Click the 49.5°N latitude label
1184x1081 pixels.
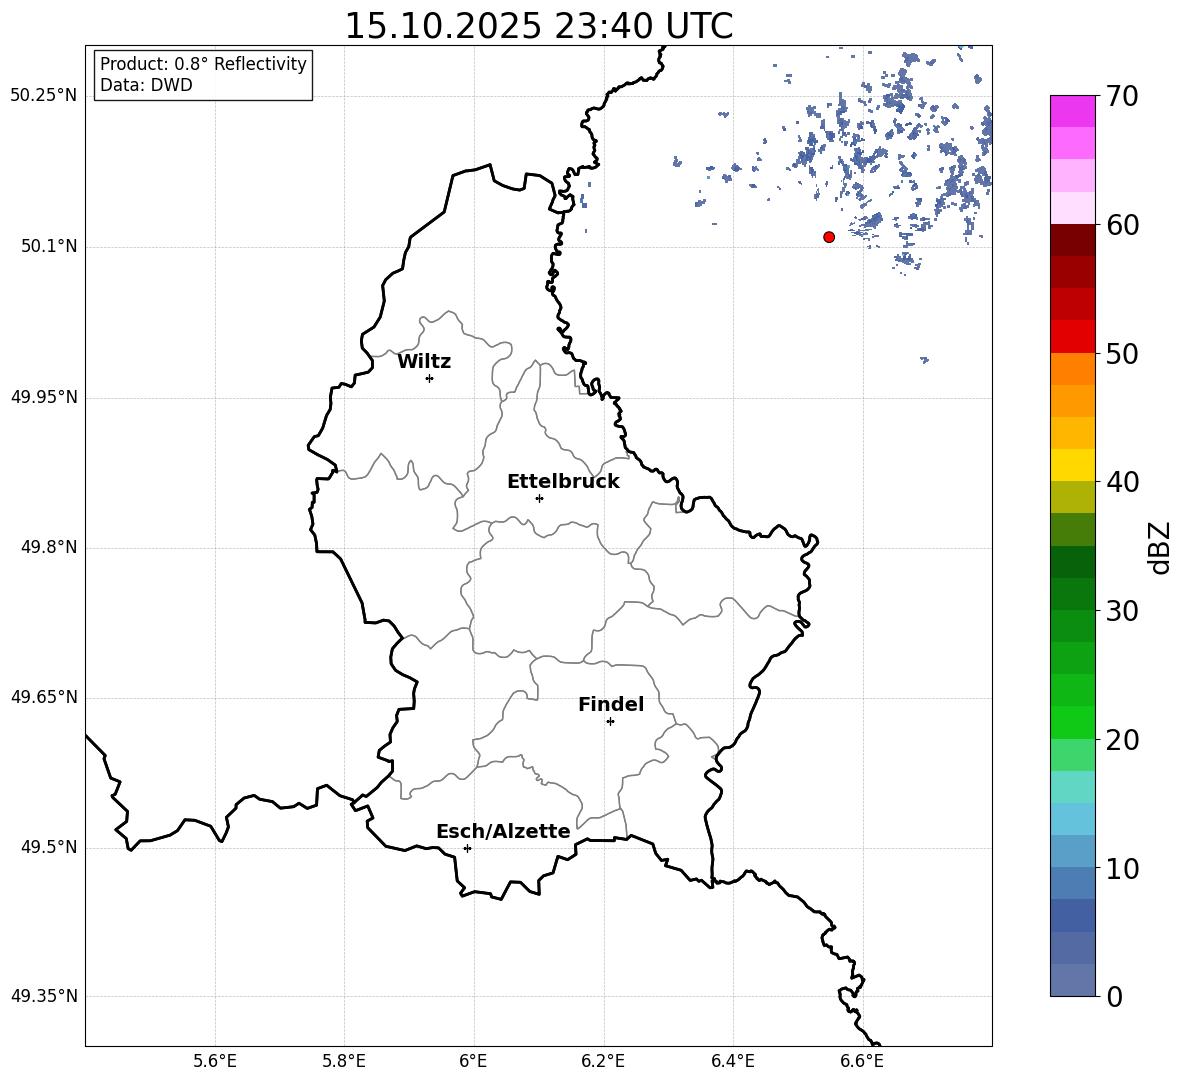48,847
